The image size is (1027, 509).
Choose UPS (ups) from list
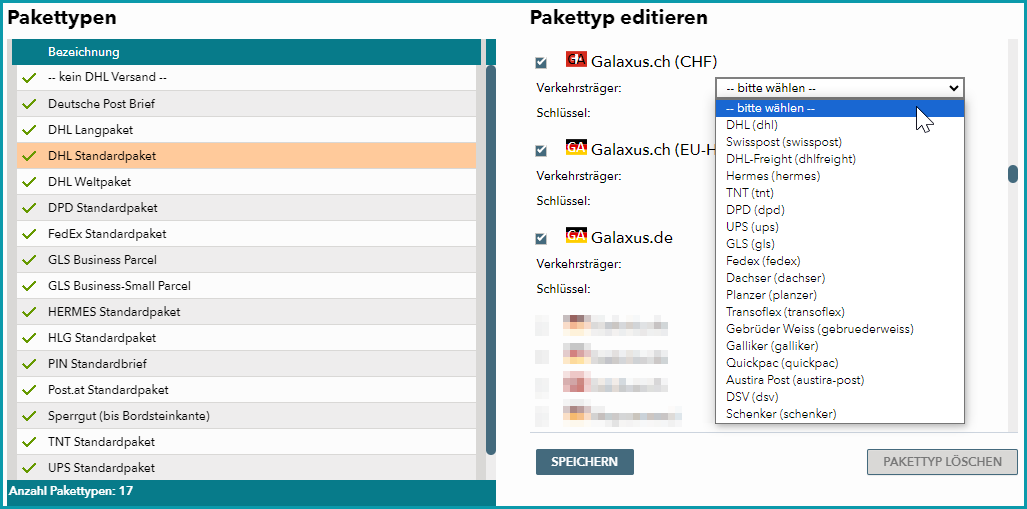click(x=840, y=227)
